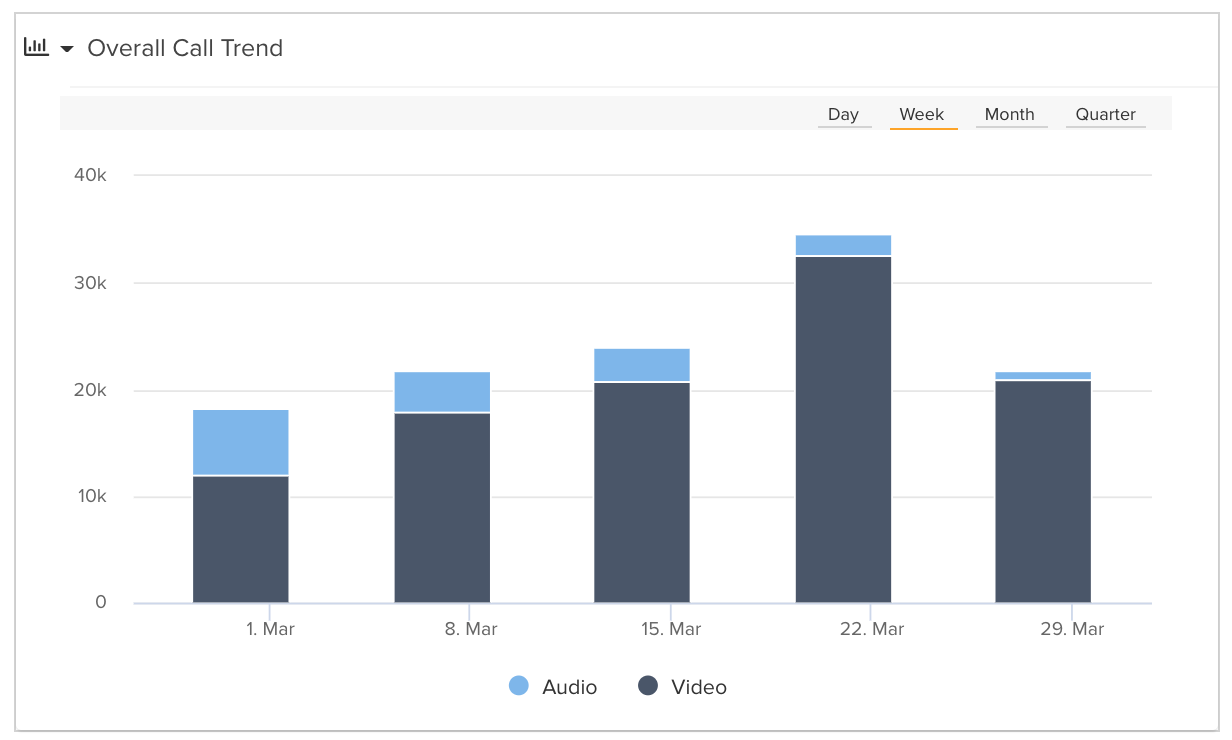1232x740 pixels.
Task: Click the 29. Mar axis label
Action: [x=1072, y=629]
